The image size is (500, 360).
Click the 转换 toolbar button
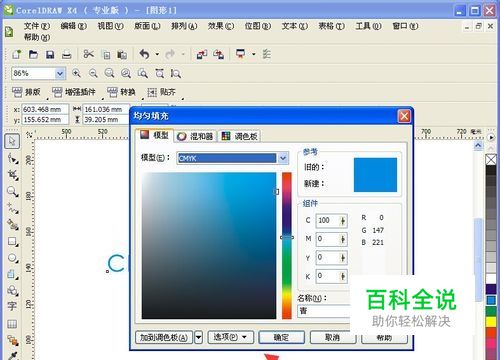(x=121, y=92)
